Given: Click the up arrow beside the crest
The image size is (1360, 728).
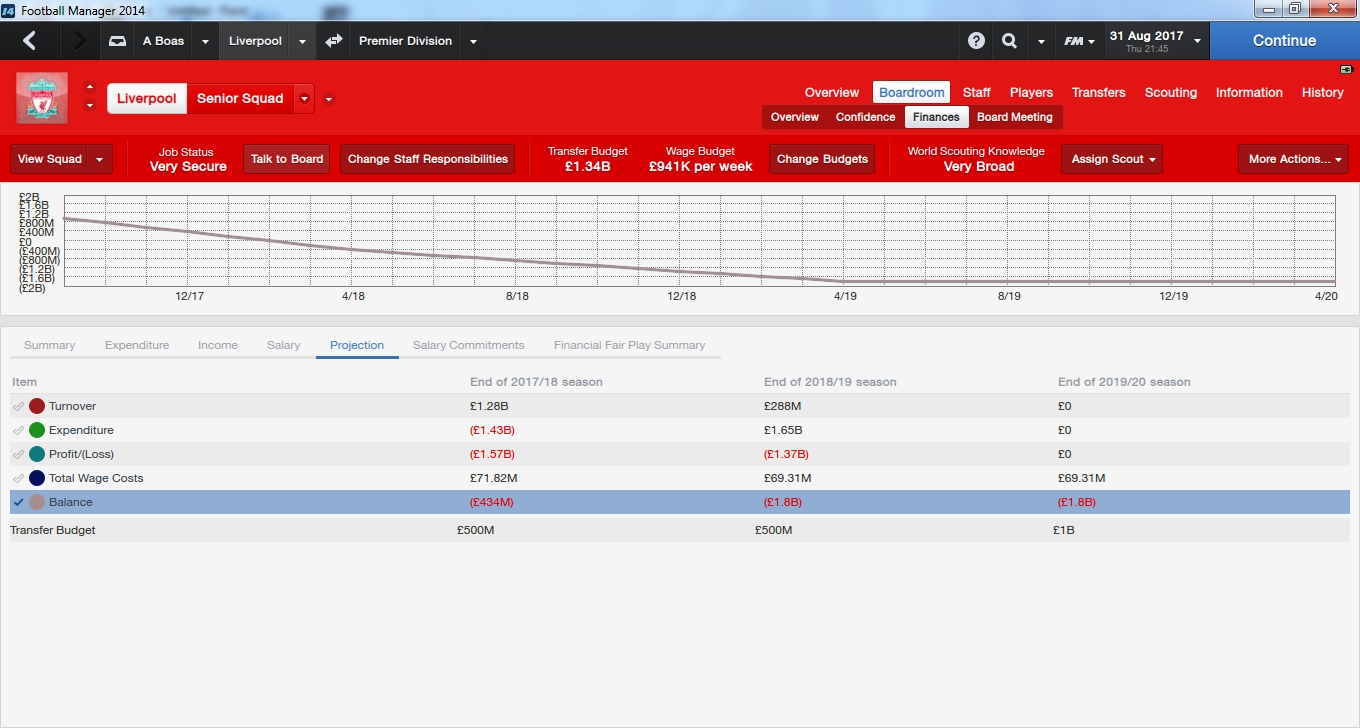Looking at the screenshot, I should pyautogui.click(x=90, y=86).
